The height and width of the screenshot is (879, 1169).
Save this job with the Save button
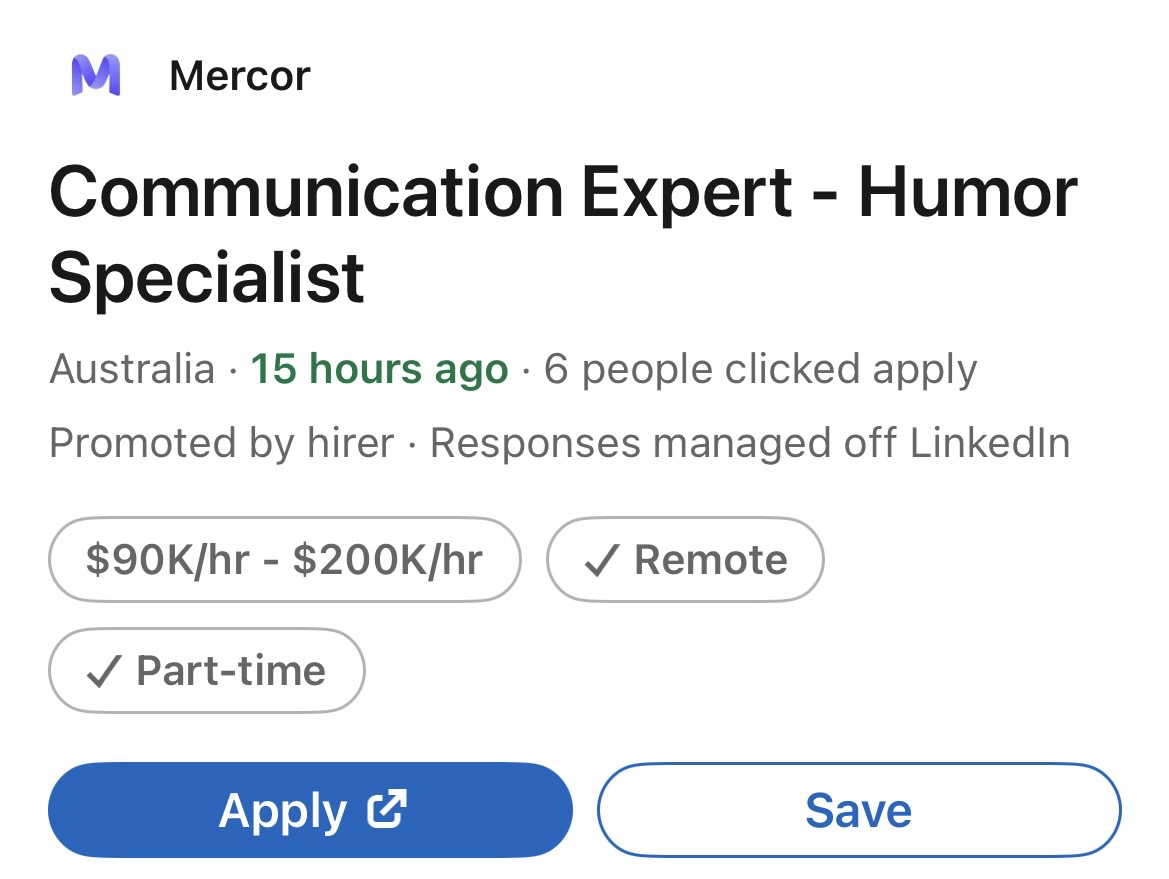(859, 810)
